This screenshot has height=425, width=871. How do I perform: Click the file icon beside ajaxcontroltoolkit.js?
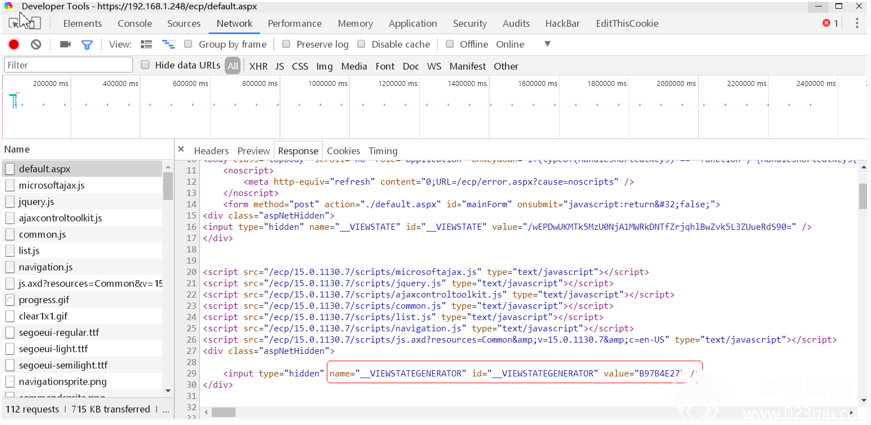10,218
